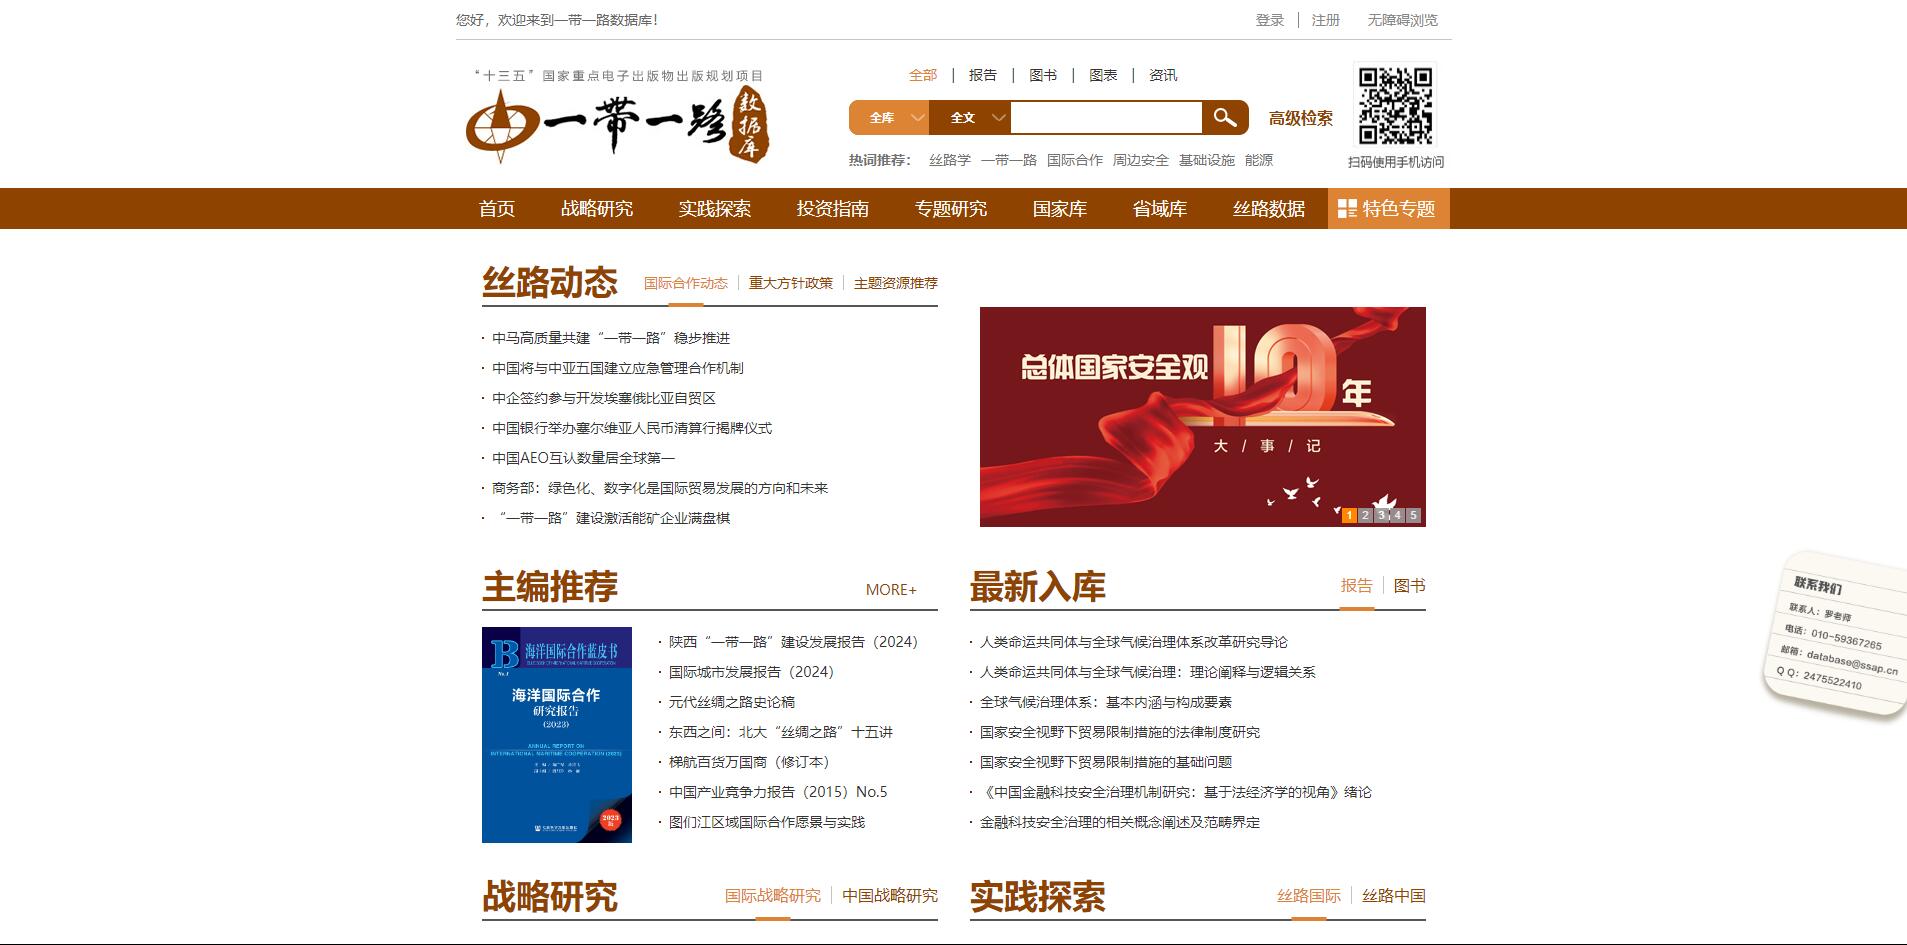
Task: Select the 图书 search category
Action: (x=1043, y=75)
